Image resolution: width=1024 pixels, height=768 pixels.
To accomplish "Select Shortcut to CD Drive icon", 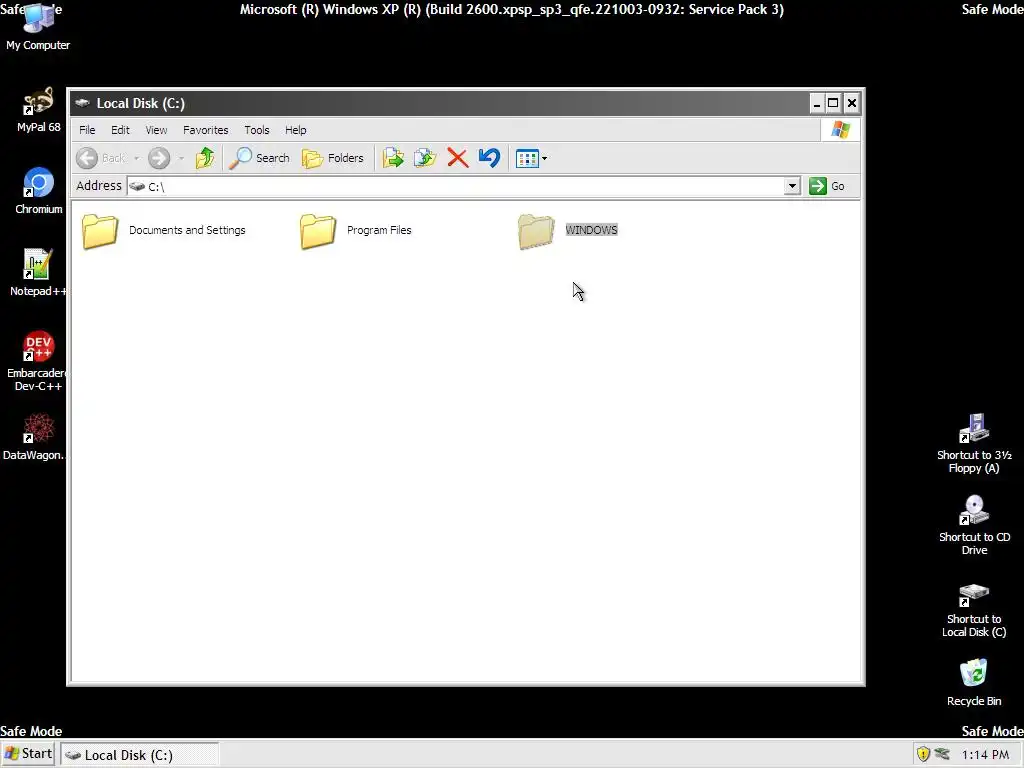I will [x=974, y=525].
